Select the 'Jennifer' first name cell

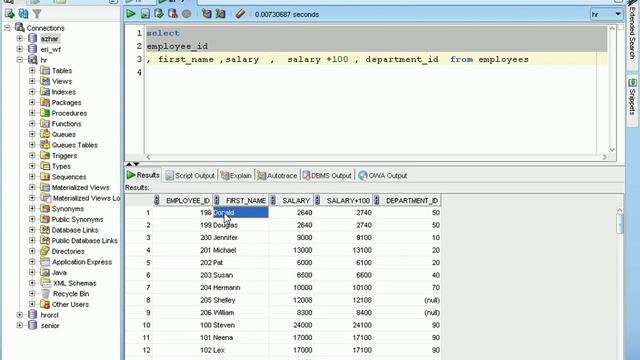point(240,238)
